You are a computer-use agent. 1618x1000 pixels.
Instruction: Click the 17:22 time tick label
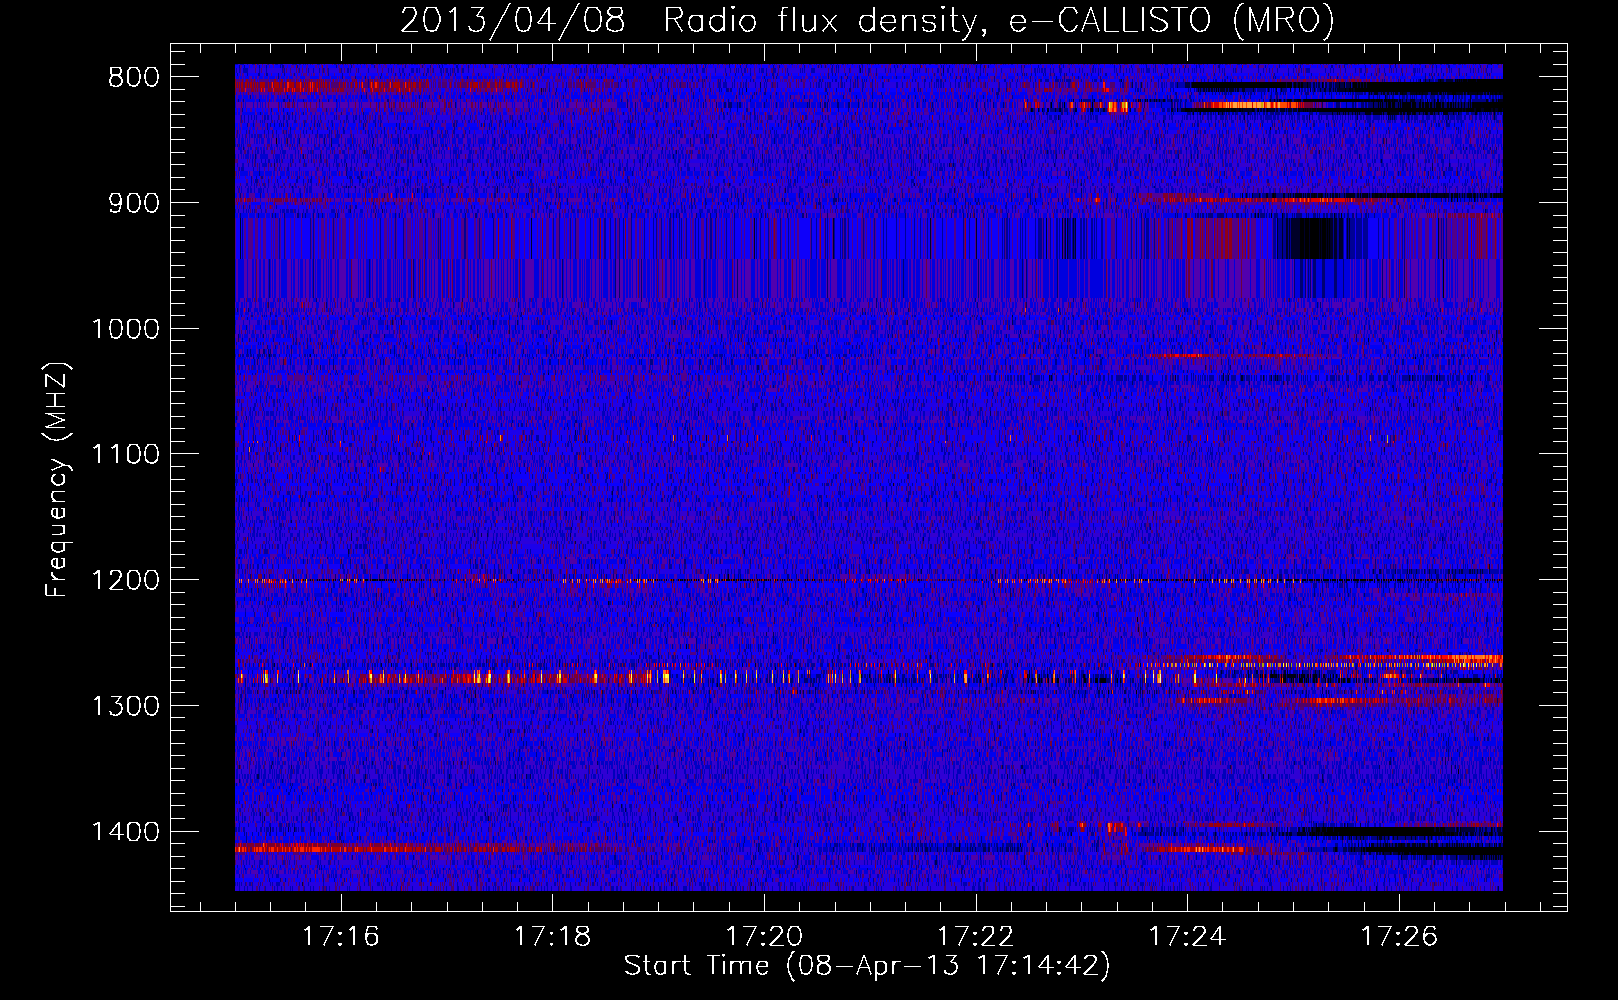coord(975,937)
